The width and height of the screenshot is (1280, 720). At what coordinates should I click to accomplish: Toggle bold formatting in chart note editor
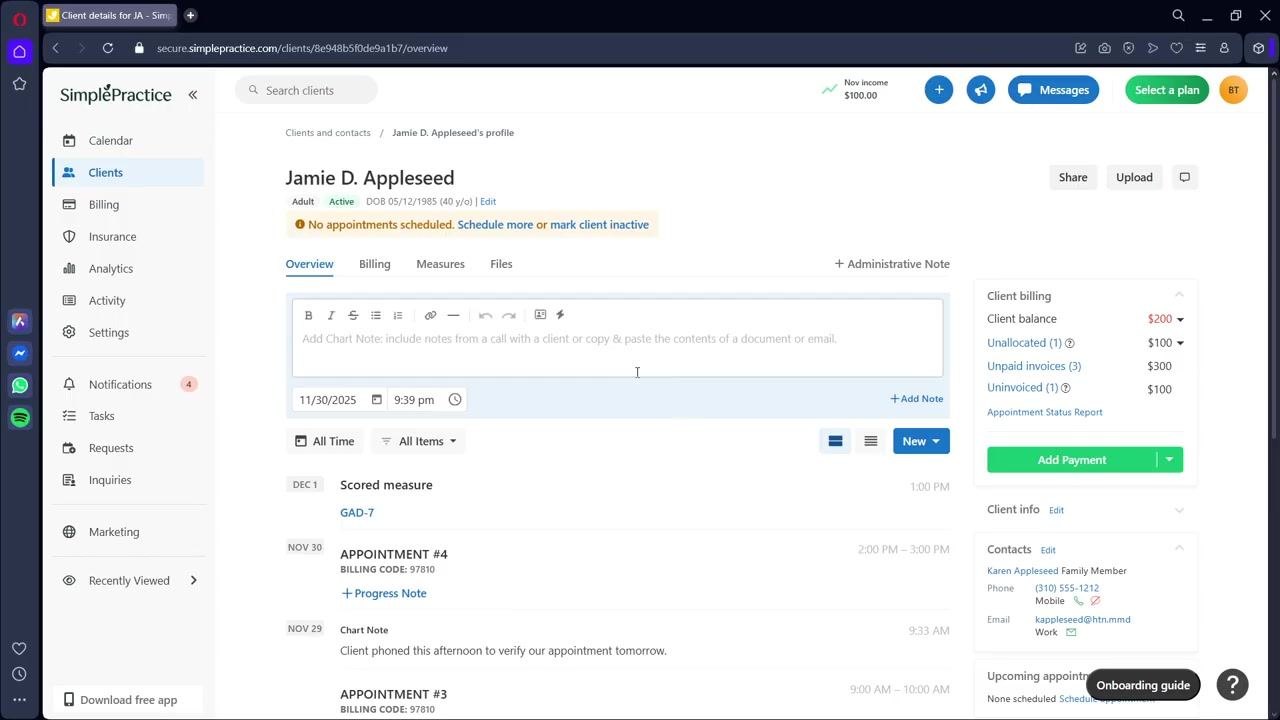click(x=308, y=315)
